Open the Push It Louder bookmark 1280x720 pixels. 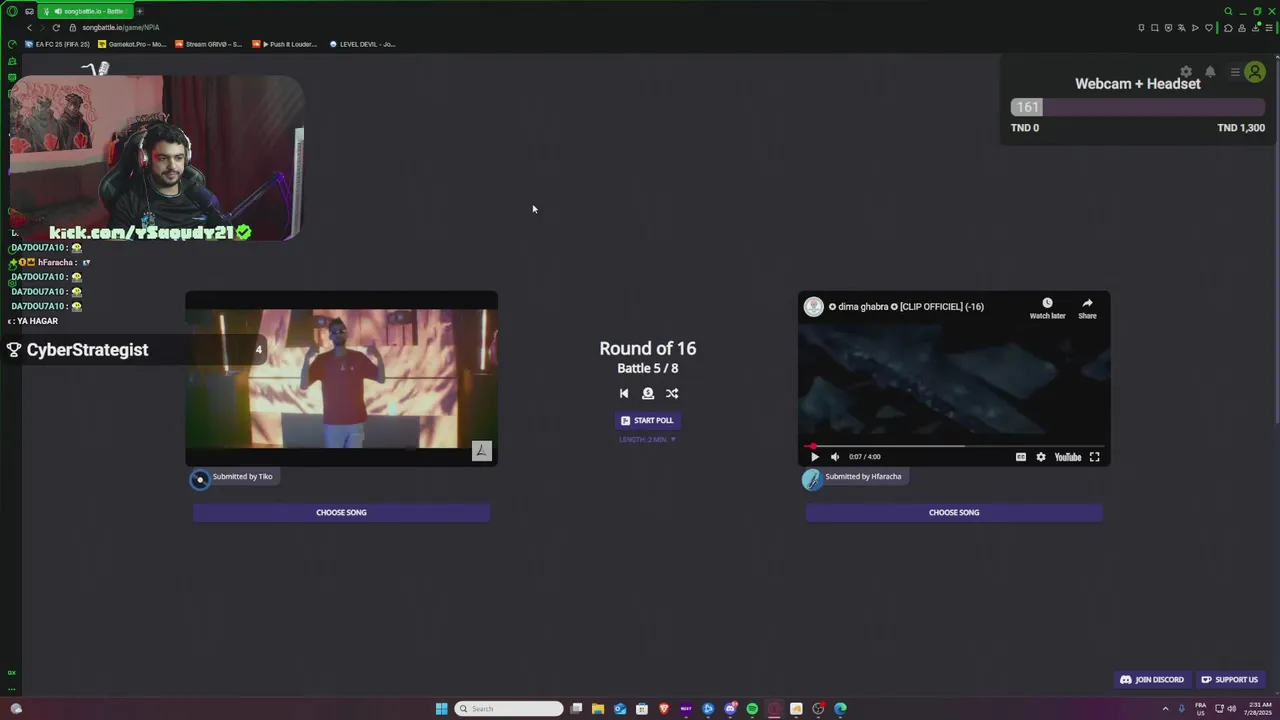click(x=285, y=44)
